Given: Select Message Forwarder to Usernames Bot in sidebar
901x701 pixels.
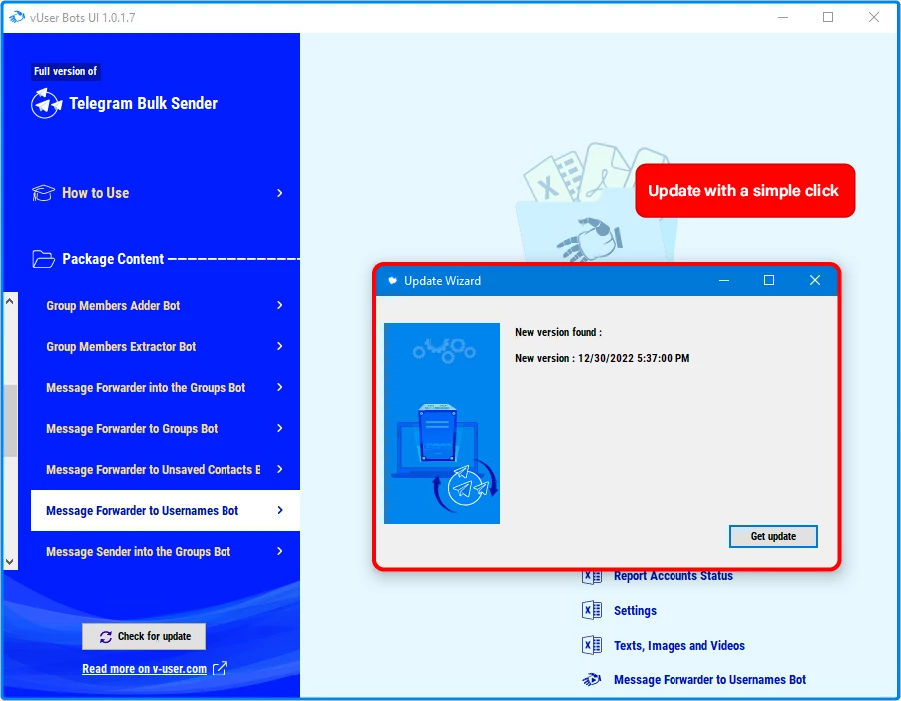Looking at the screenshot, I should point(165,511).
